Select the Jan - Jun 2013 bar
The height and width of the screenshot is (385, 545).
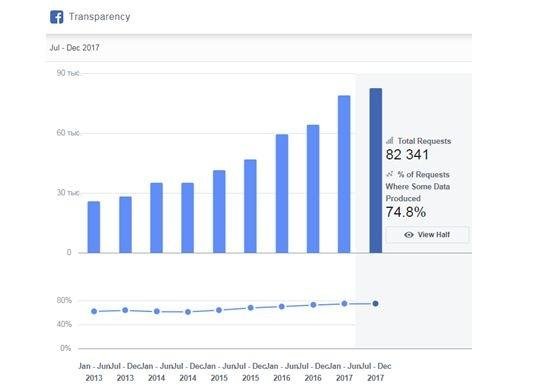pos(94,227)
